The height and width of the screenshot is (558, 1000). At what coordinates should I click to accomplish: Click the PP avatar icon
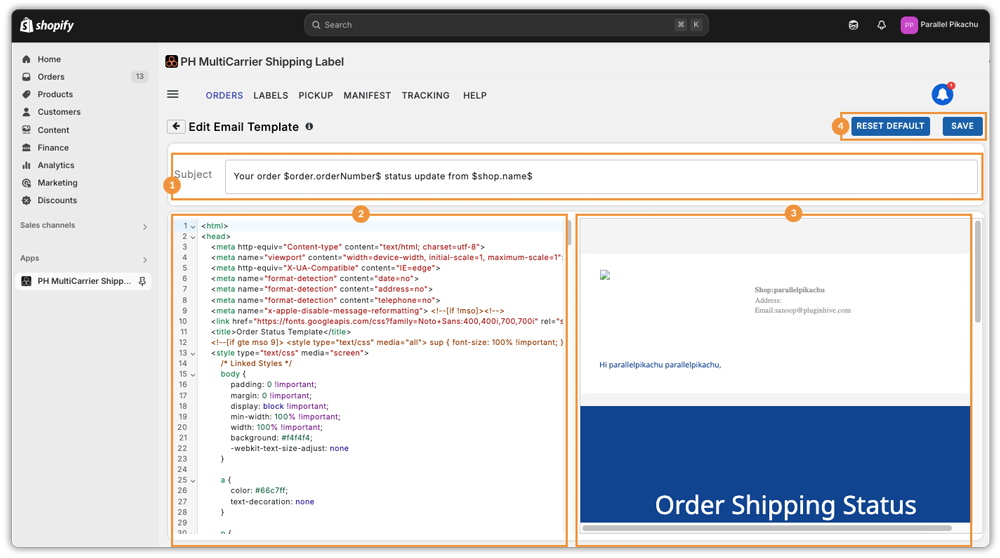pos(909,25)
